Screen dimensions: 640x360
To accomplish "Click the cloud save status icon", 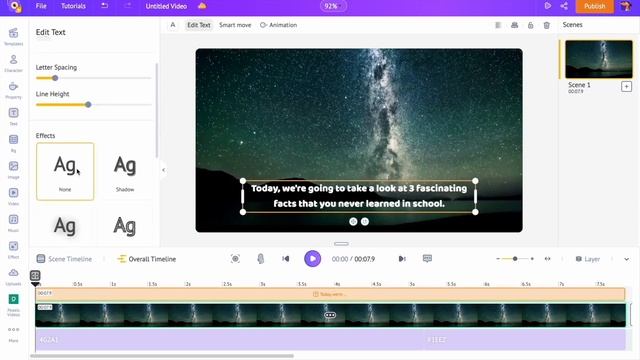I will (x=202, y=6).
